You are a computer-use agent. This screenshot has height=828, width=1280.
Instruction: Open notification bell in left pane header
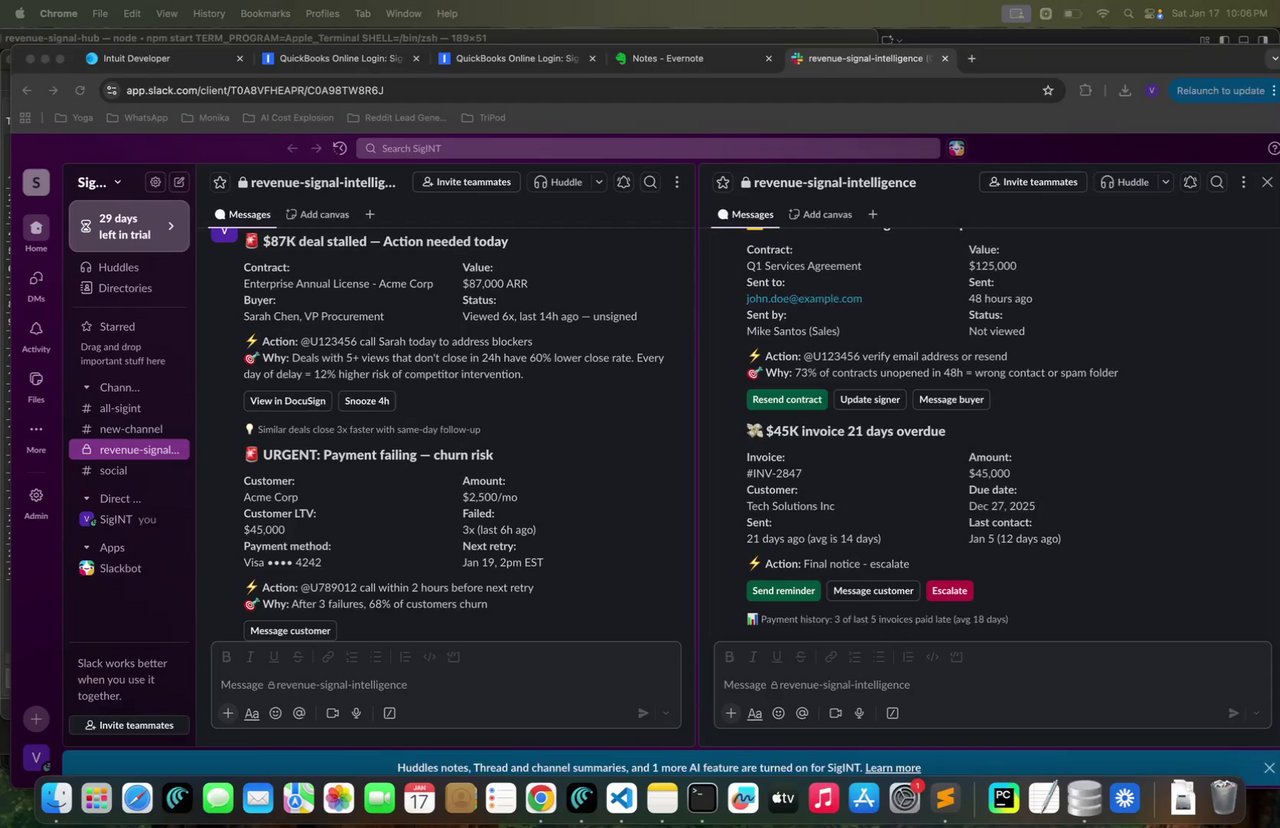623,182
